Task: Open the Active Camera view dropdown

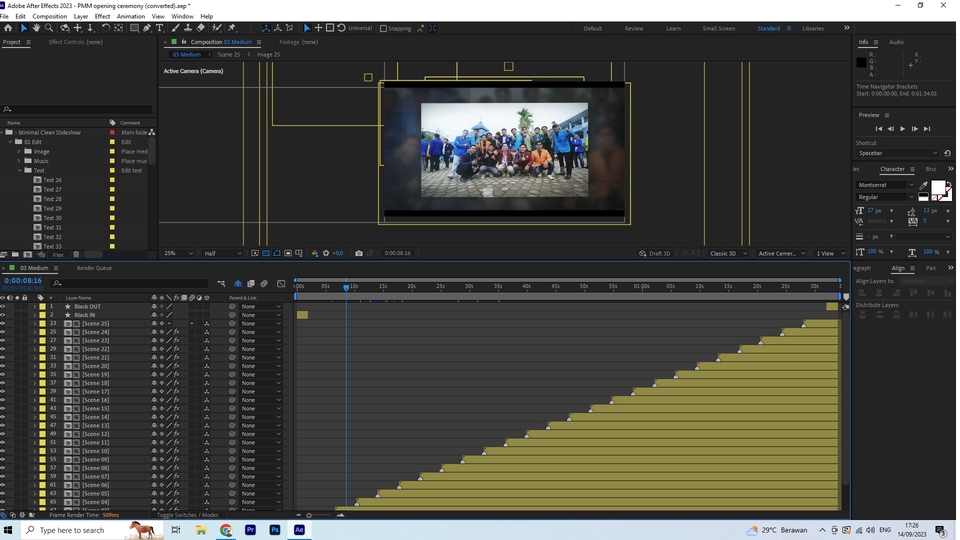Action: (x=781, y=253)
